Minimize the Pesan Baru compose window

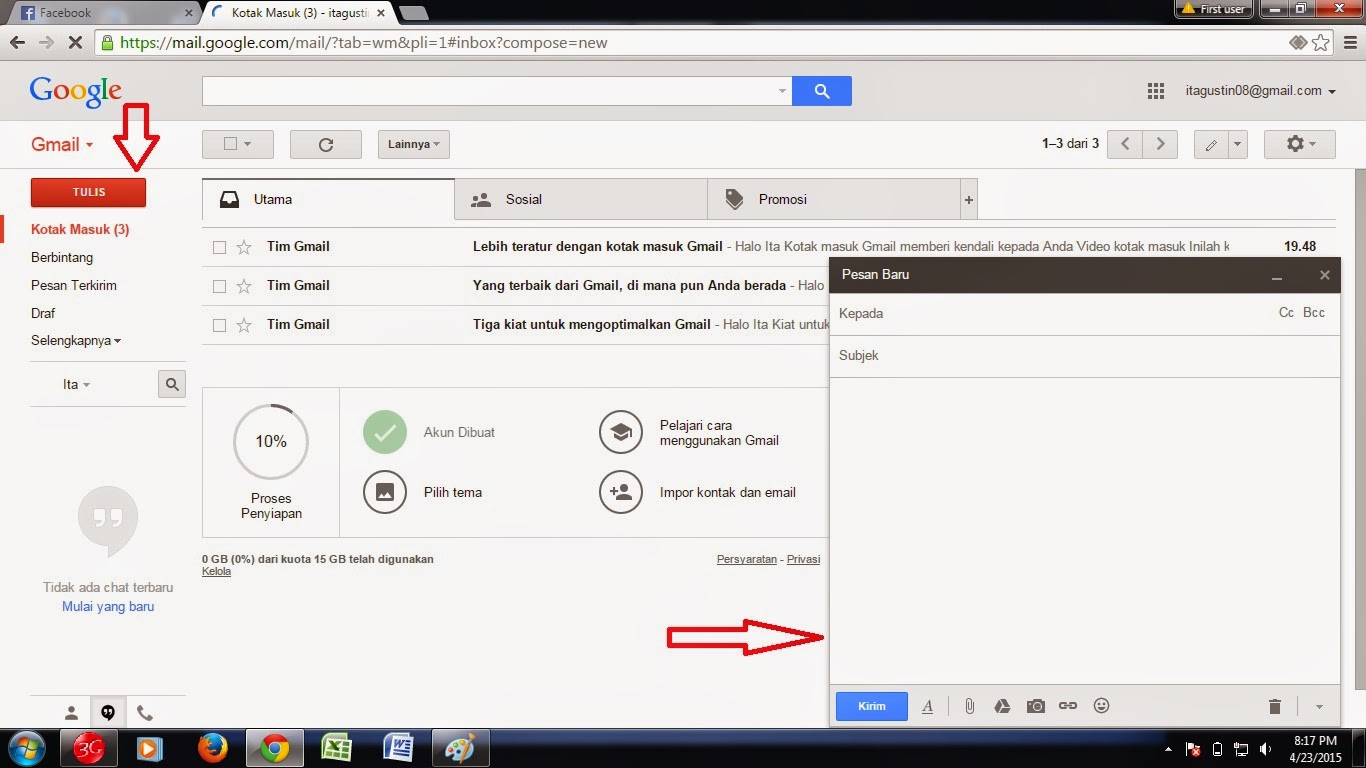(1277, 275)
